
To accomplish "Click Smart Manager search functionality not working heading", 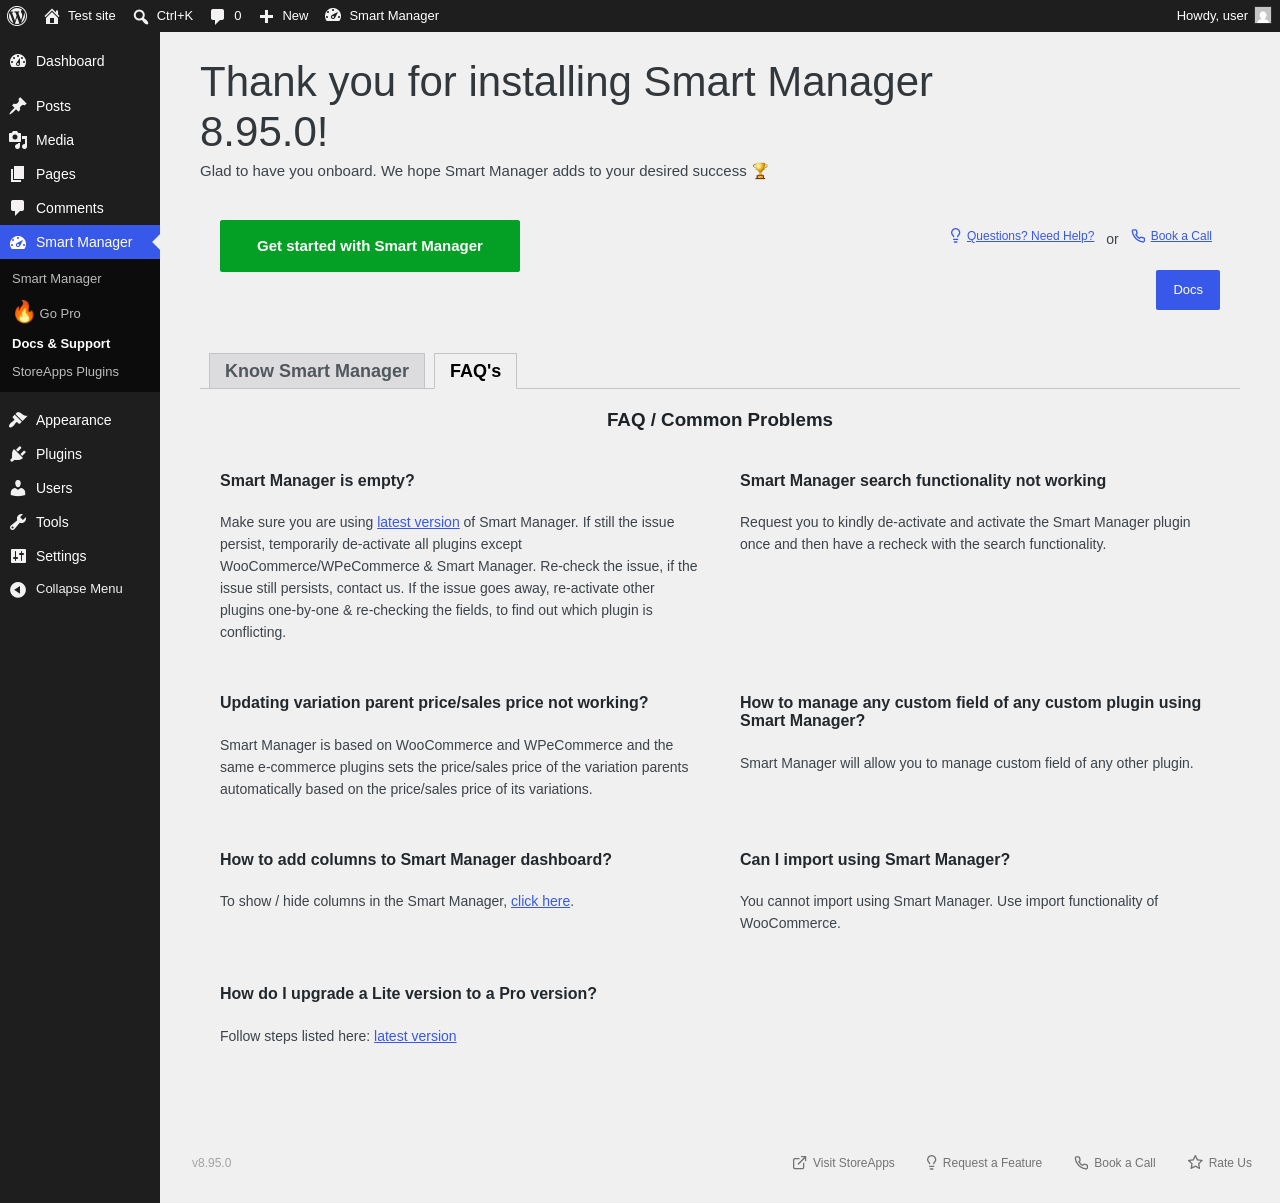I will [923, 481].
